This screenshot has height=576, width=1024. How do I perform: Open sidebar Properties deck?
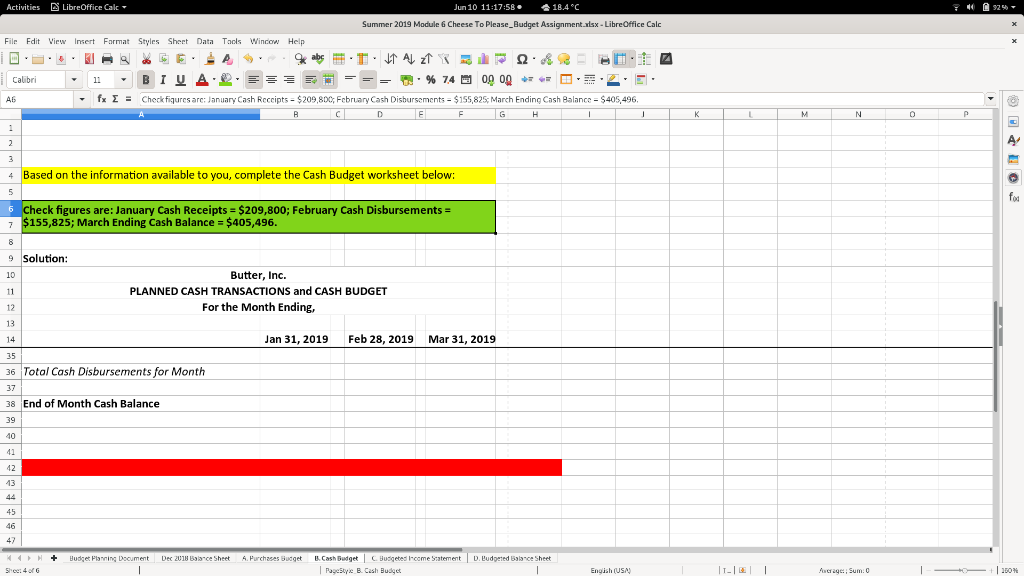pyautogui.click(x=1013, y=122)
